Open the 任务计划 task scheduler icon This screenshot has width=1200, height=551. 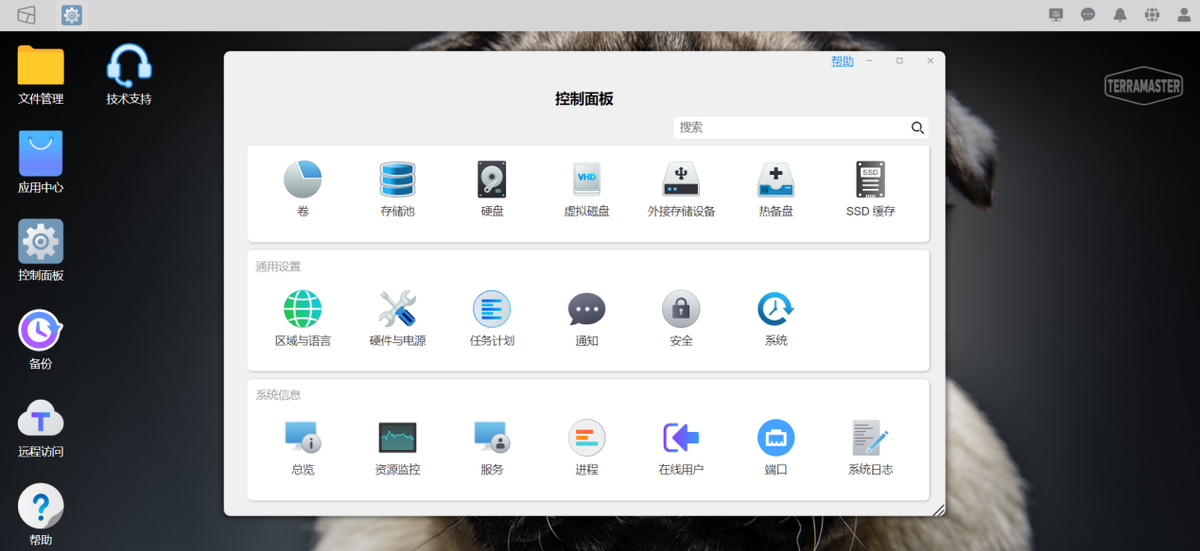492,309
